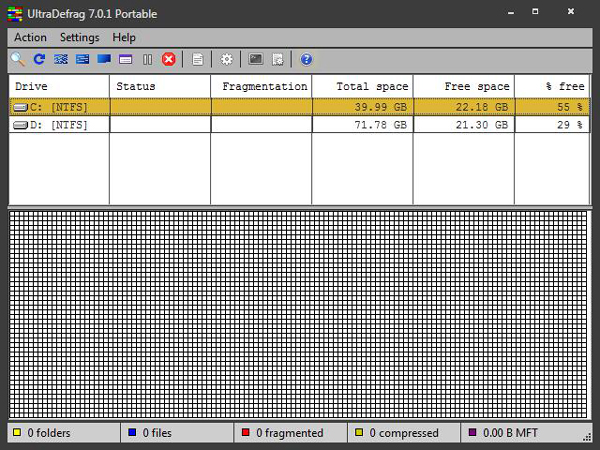Click the 71.78 GB total space cell
The image size is (600, 450).
362,125
